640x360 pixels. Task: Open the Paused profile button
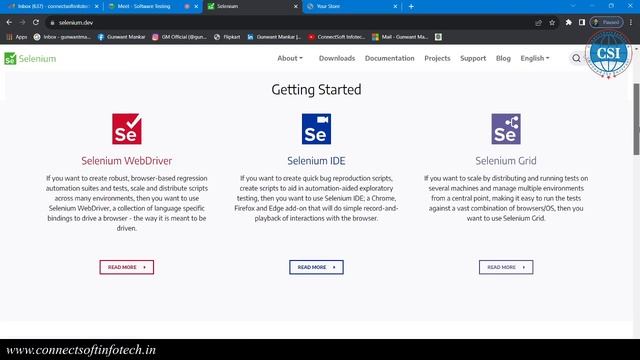tap(607, 22)
